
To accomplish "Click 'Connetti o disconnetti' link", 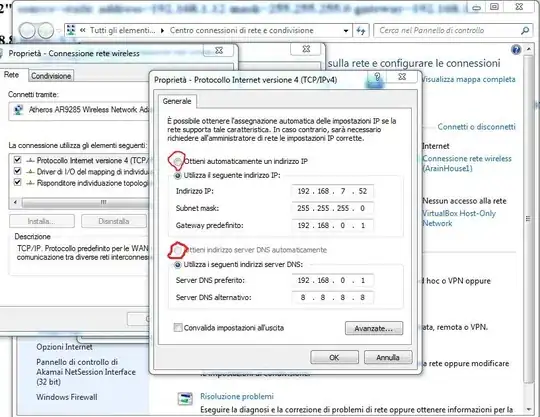I will coord(477,127).
